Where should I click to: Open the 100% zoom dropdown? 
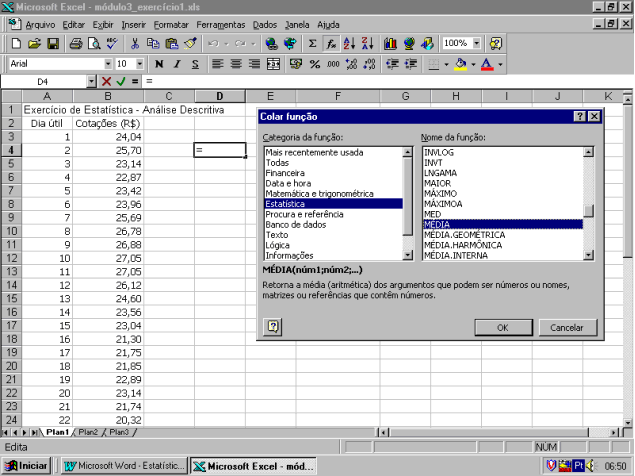coord(476,44)
